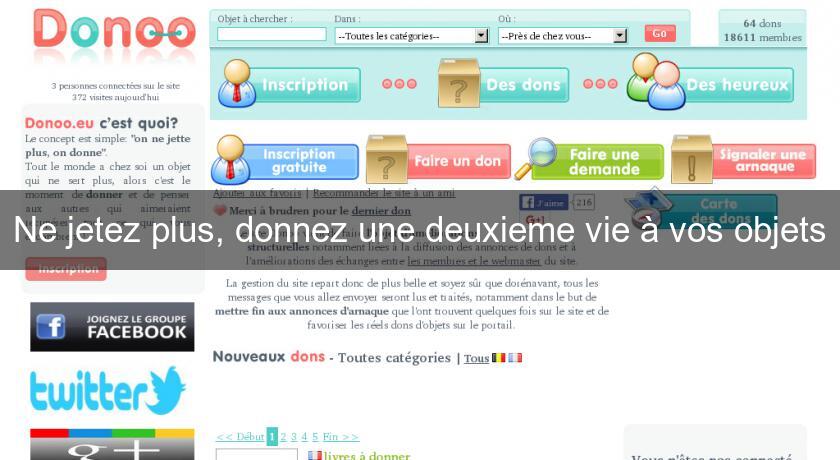Go to page 2 in pagination

(283, 437)
